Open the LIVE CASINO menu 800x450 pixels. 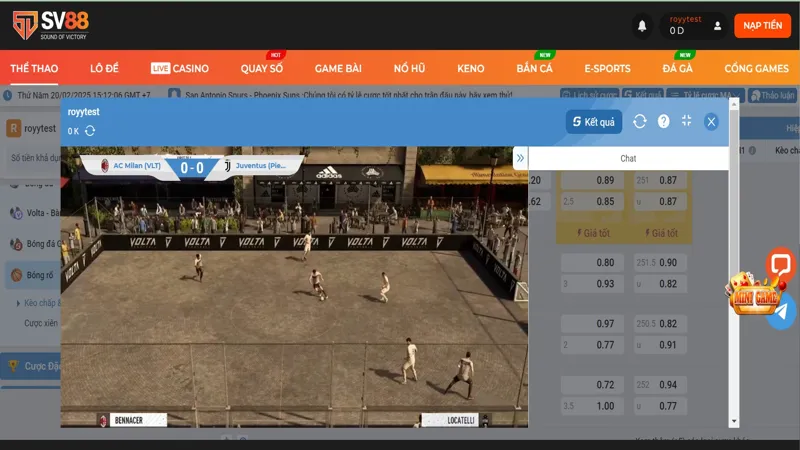pos(180,68)
